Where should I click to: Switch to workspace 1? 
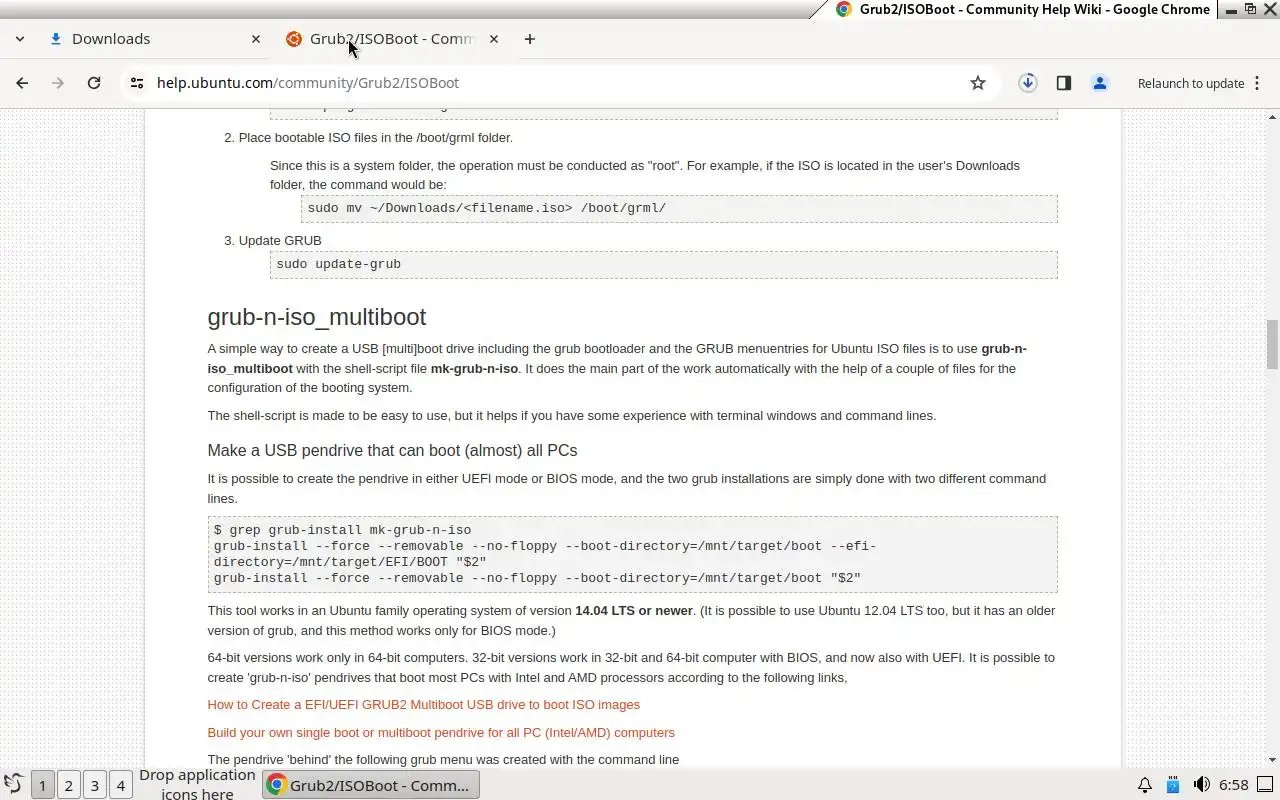pos(42,785)
